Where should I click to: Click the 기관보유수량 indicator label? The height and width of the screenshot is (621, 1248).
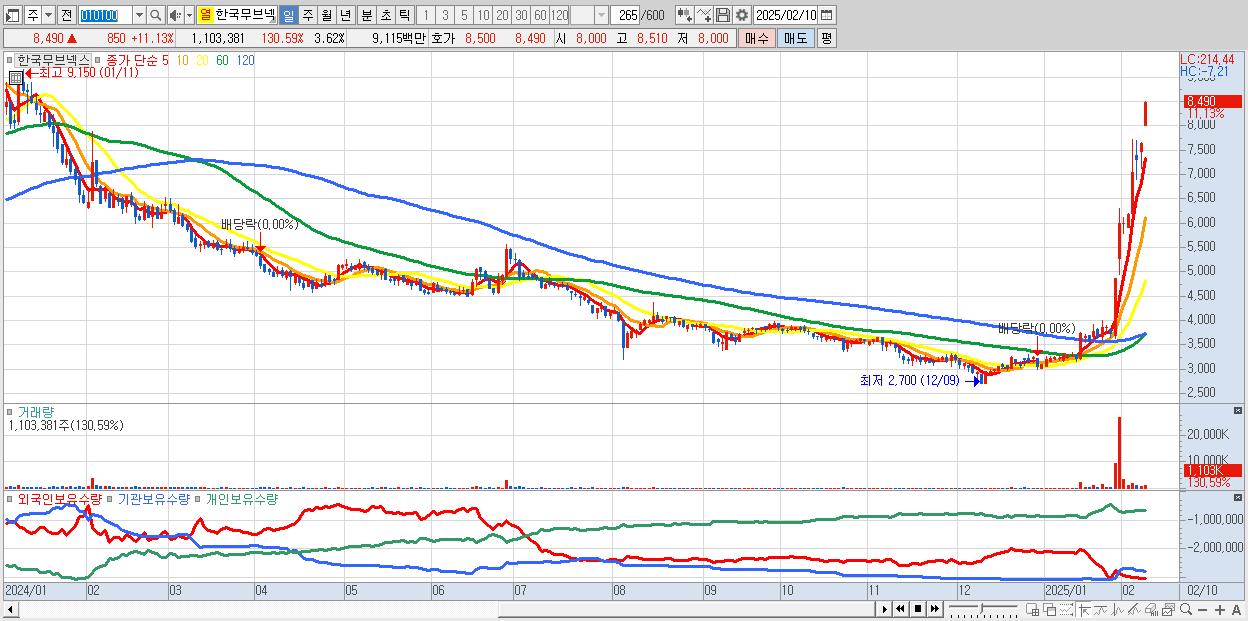pos(154,499)
